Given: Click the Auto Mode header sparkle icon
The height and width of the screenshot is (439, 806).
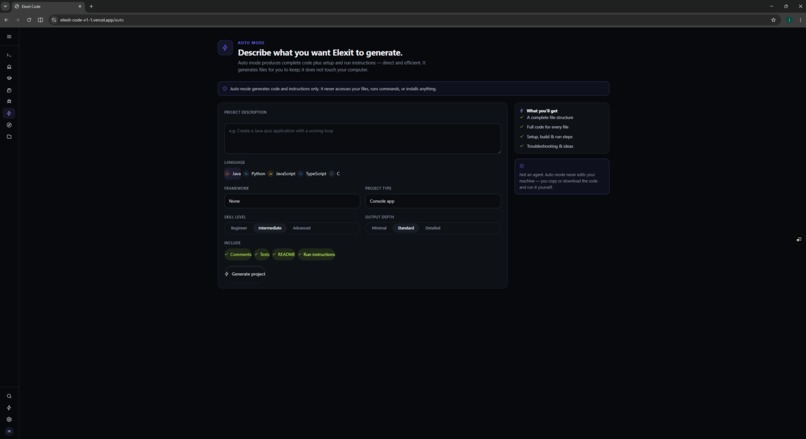Looking at the screenshot, I should coord(225,48).
